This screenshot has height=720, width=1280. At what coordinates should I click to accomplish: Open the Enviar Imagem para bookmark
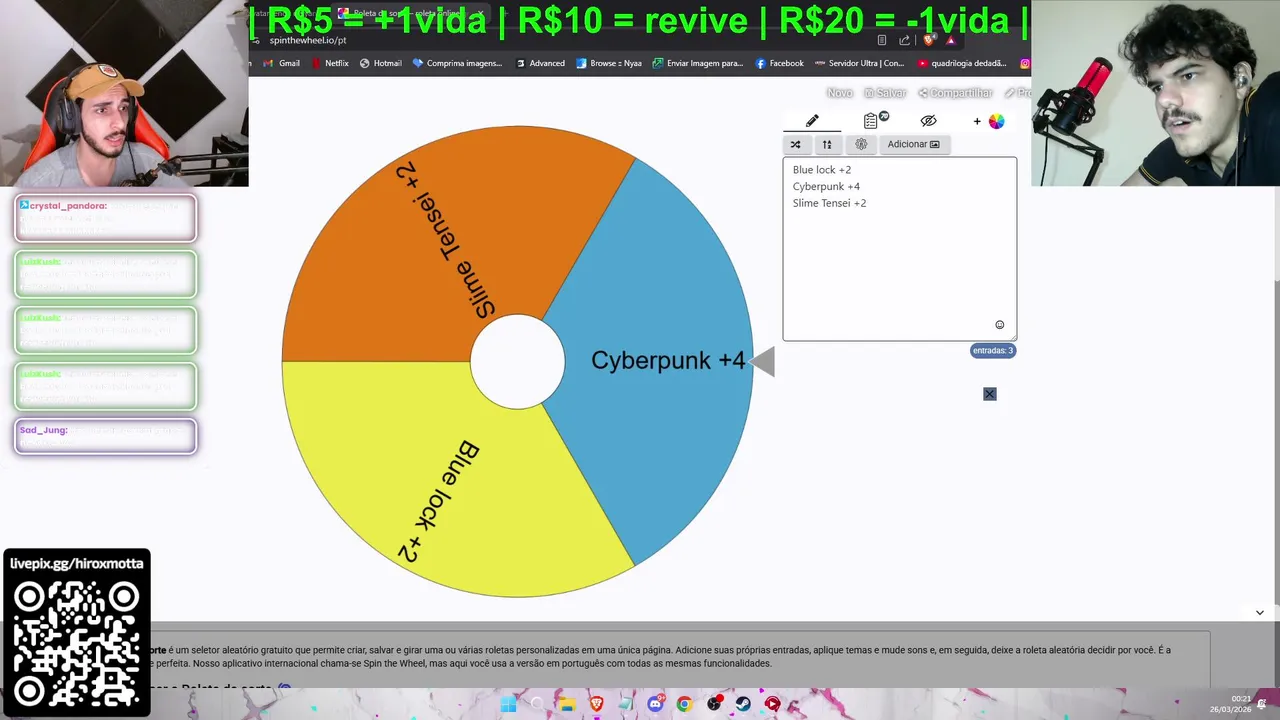tap(698, 63)
